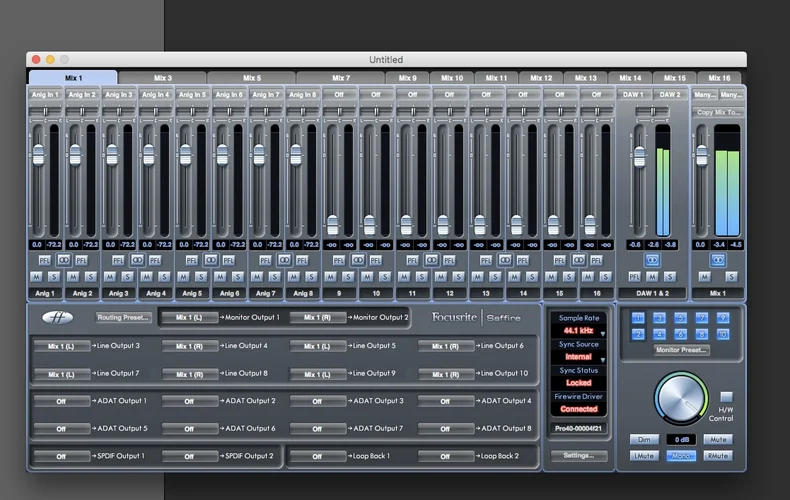Click PFL button on Anlg 1 channel
790x500 pixels.
46,260
